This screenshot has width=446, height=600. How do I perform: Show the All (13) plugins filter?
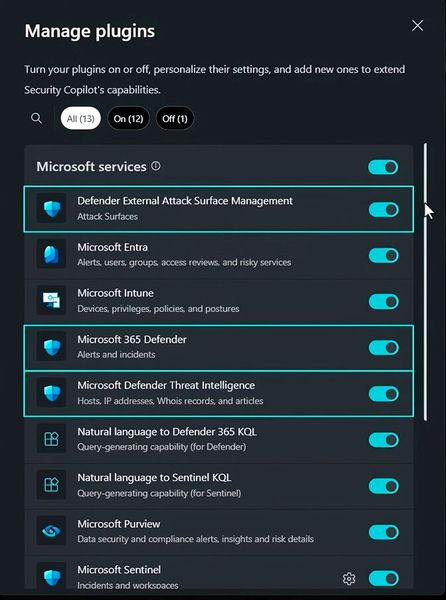pos(81,118)
